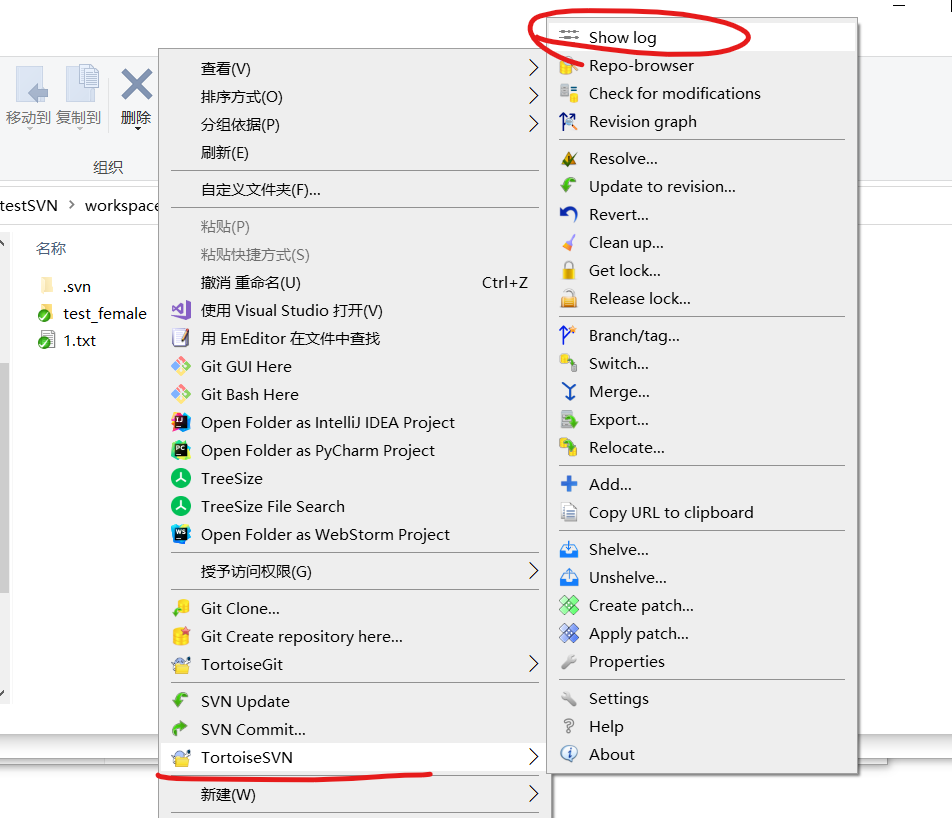Viewport: 952px width, 818px height.
Task: Click the Branch/tag icon
Action: (569, 335)
